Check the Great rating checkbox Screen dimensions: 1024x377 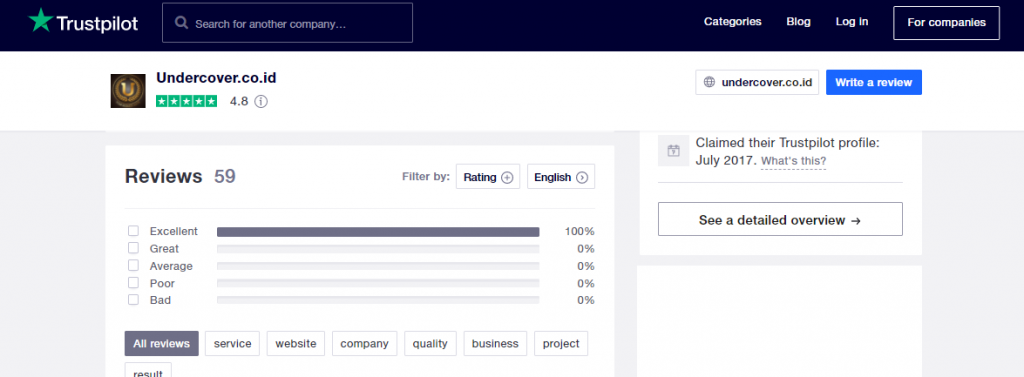coord(133,248)
